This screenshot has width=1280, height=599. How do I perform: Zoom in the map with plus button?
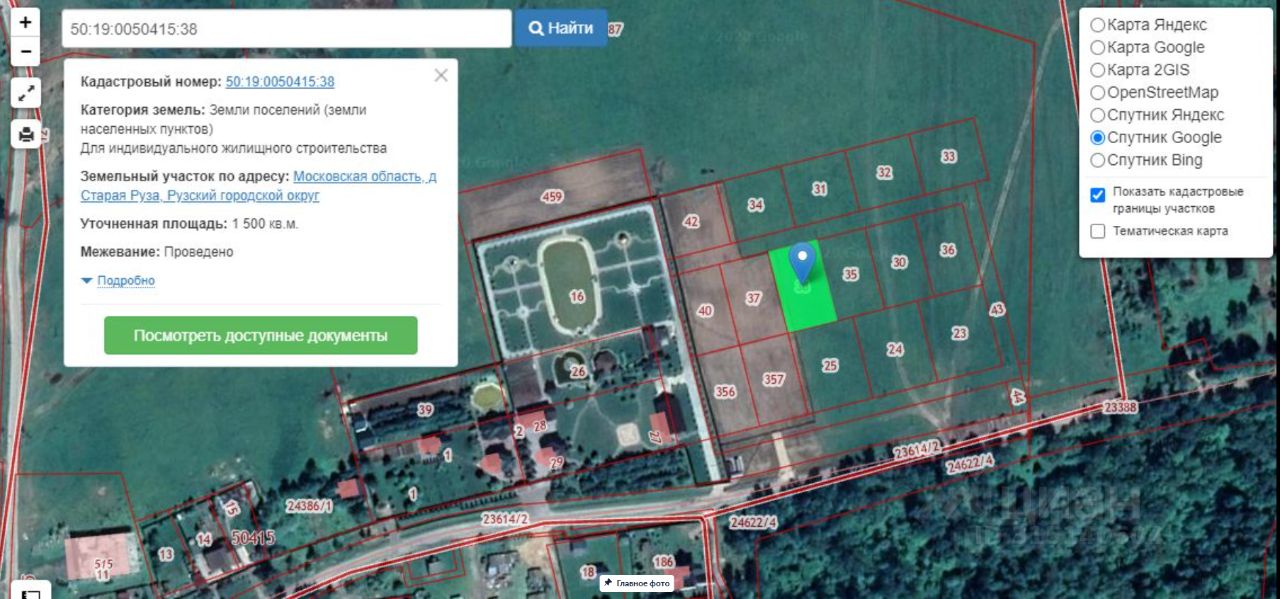coord(26,22)
